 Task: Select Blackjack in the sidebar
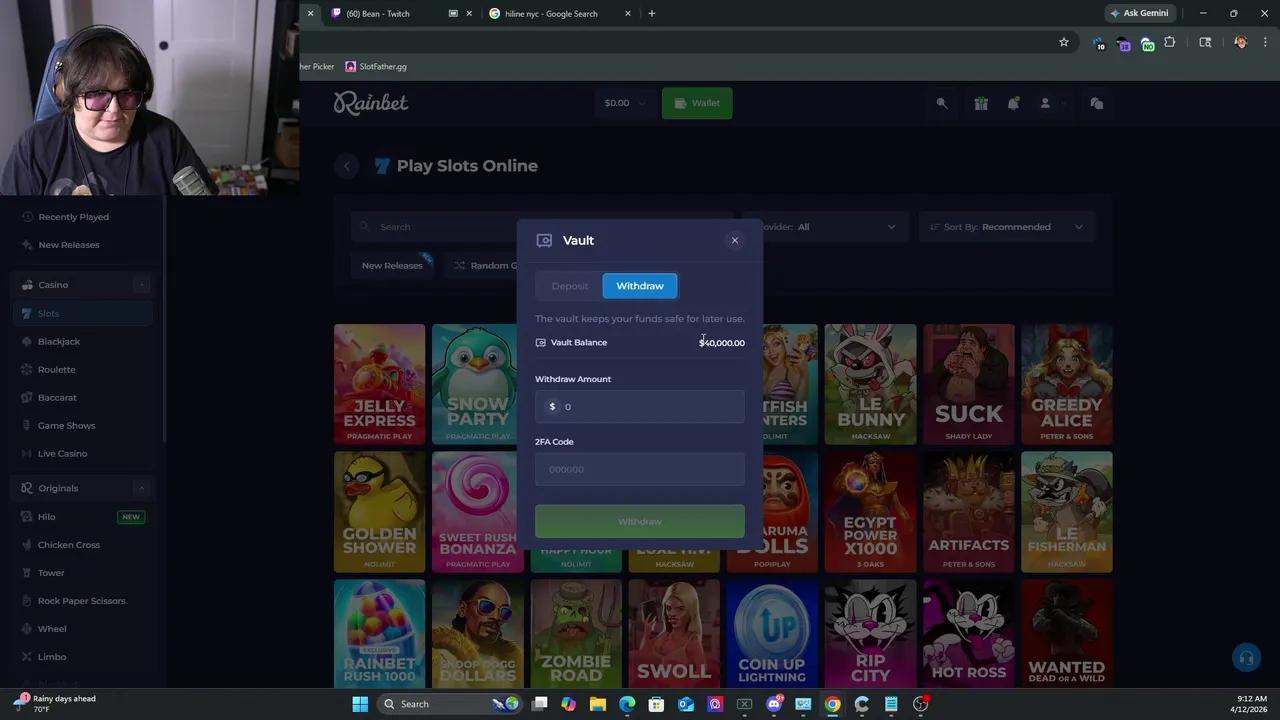coord(58,341)
